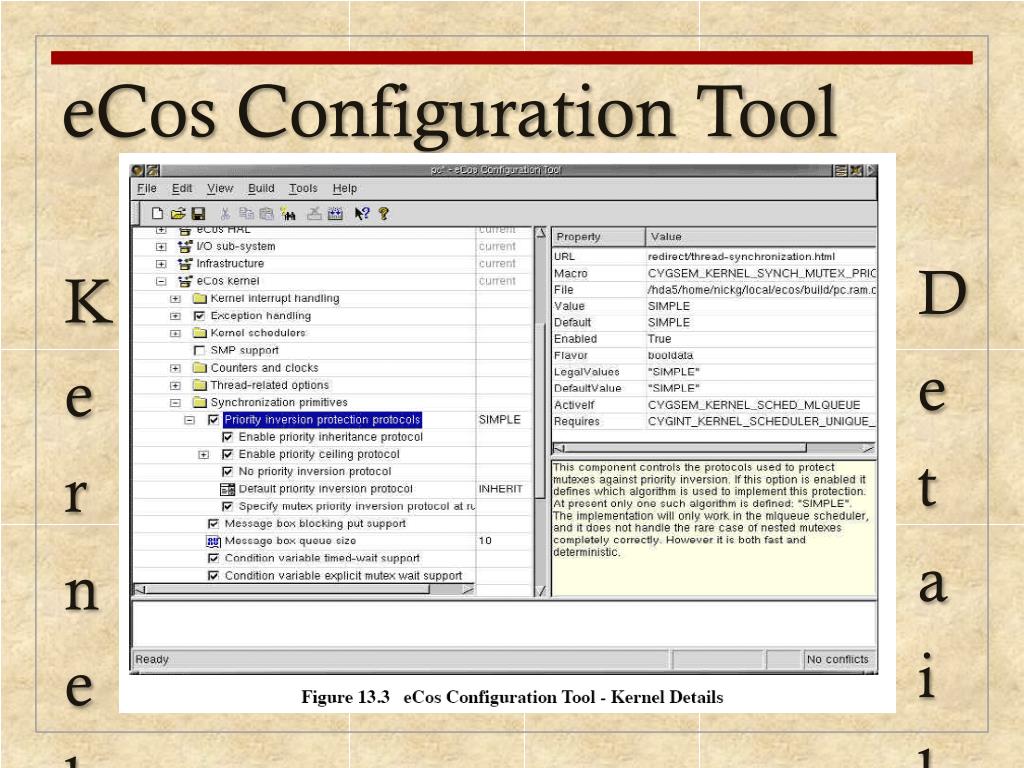
Task: Click the Paste clipboard icon
Action: [266, 214]
